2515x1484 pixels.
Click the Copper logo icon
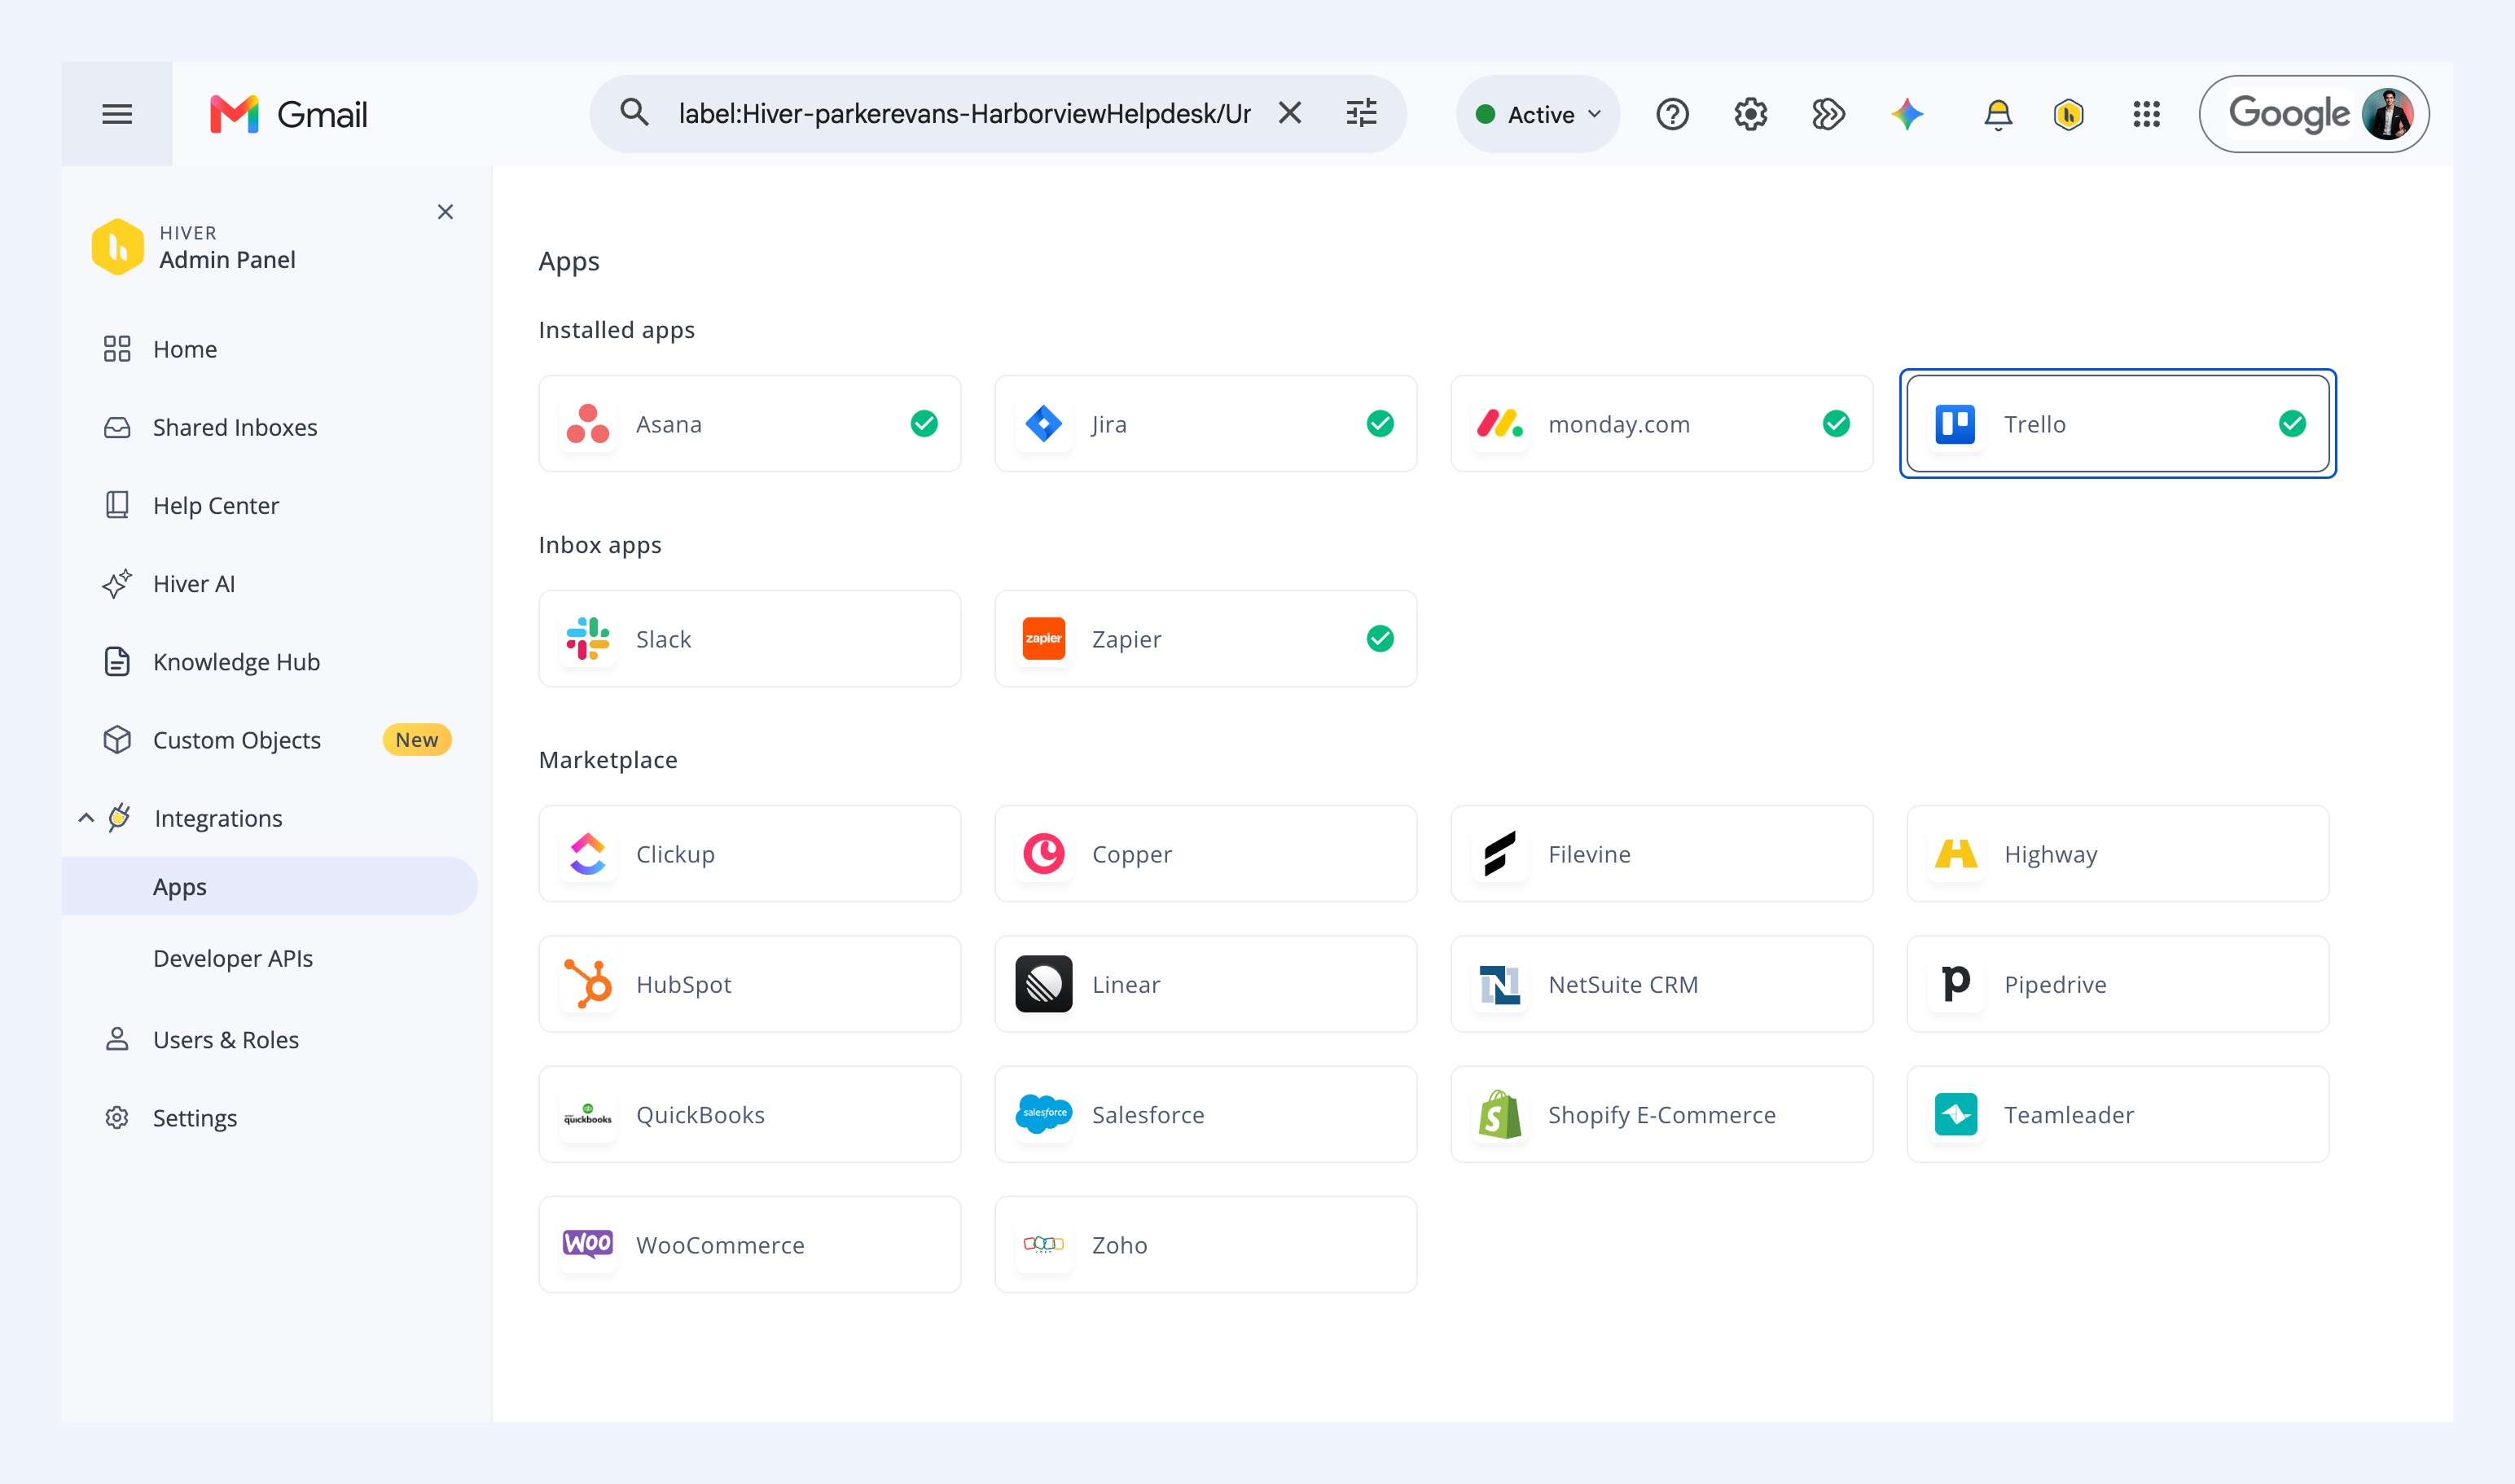coord(1044,854)
